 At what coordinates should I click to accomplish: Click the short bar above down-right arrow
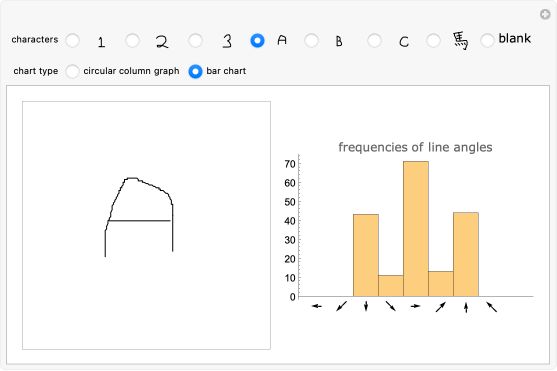click(x=391, y=286)
